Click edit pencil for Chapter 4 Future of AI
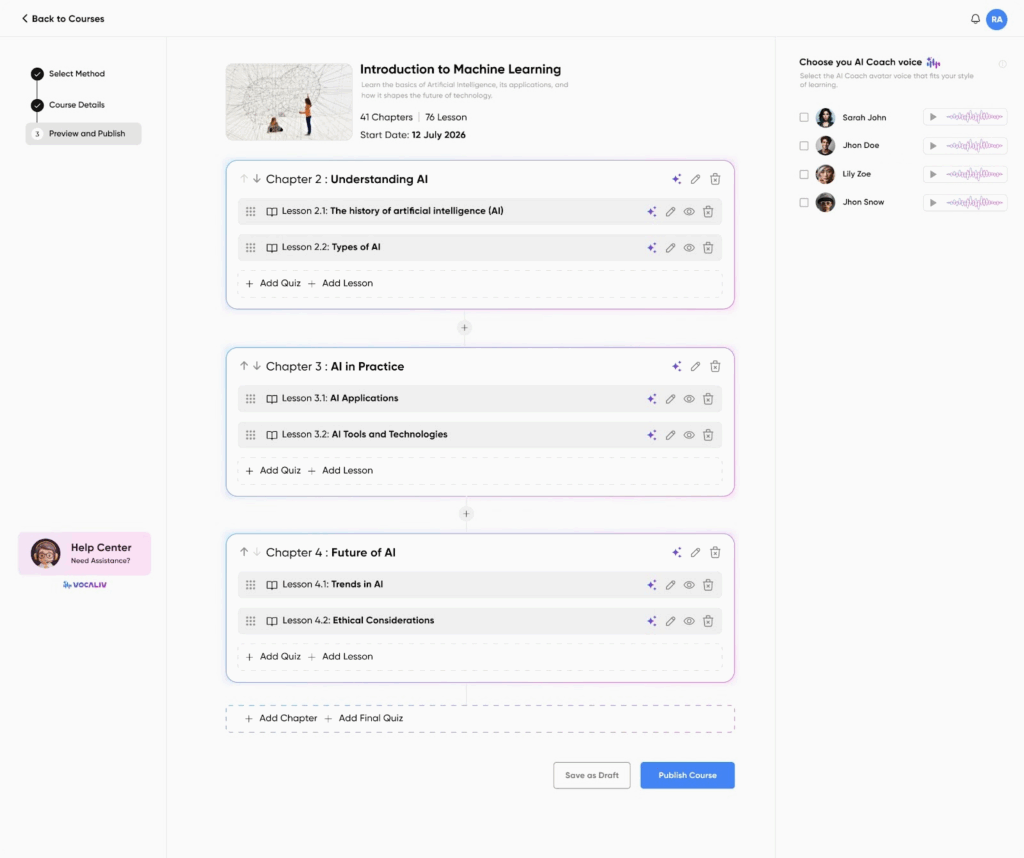 [x=696, y=552]
